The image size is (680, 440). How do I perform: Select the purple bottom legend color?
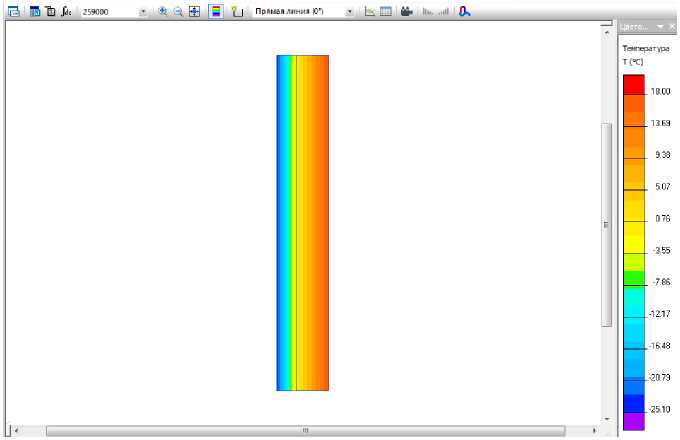click(634, 421)
